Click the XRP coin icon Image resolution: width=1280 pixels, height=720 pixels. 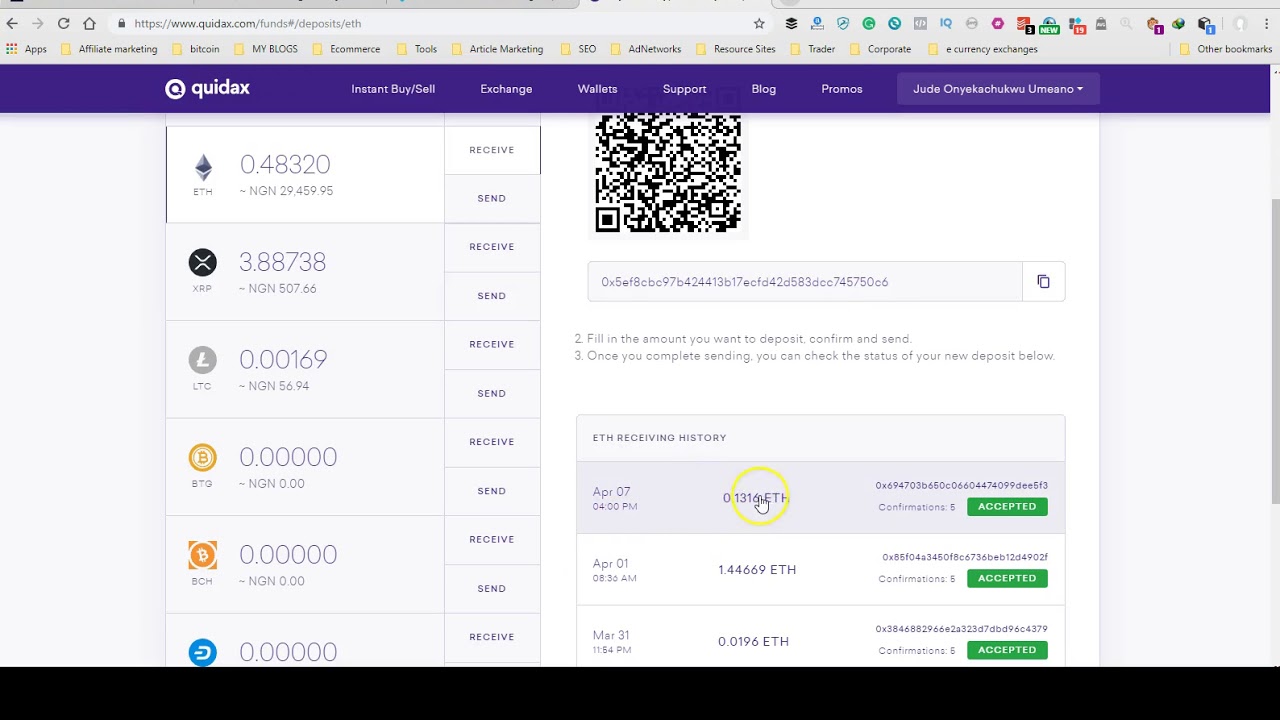(202, 262)
